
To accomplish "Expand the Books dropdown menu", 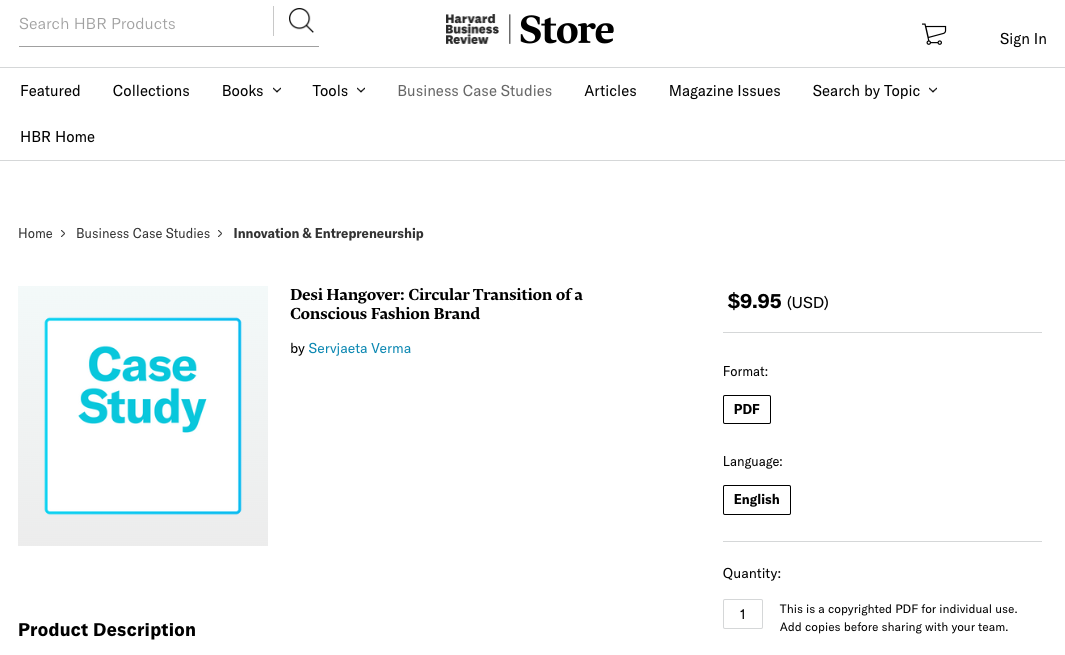I will click(251, 91).
